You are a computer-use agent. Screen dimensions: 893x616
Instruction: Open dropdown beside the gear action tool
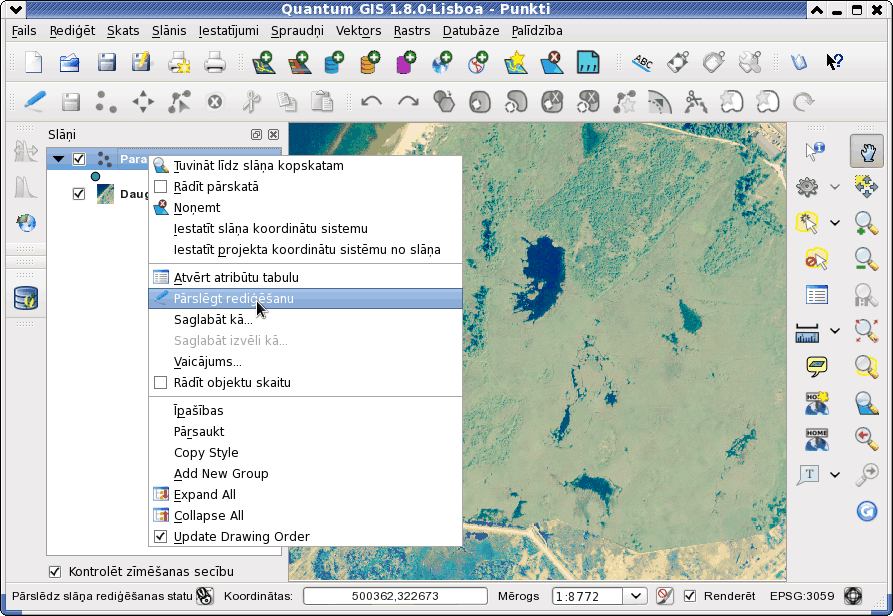pos(835,187)
